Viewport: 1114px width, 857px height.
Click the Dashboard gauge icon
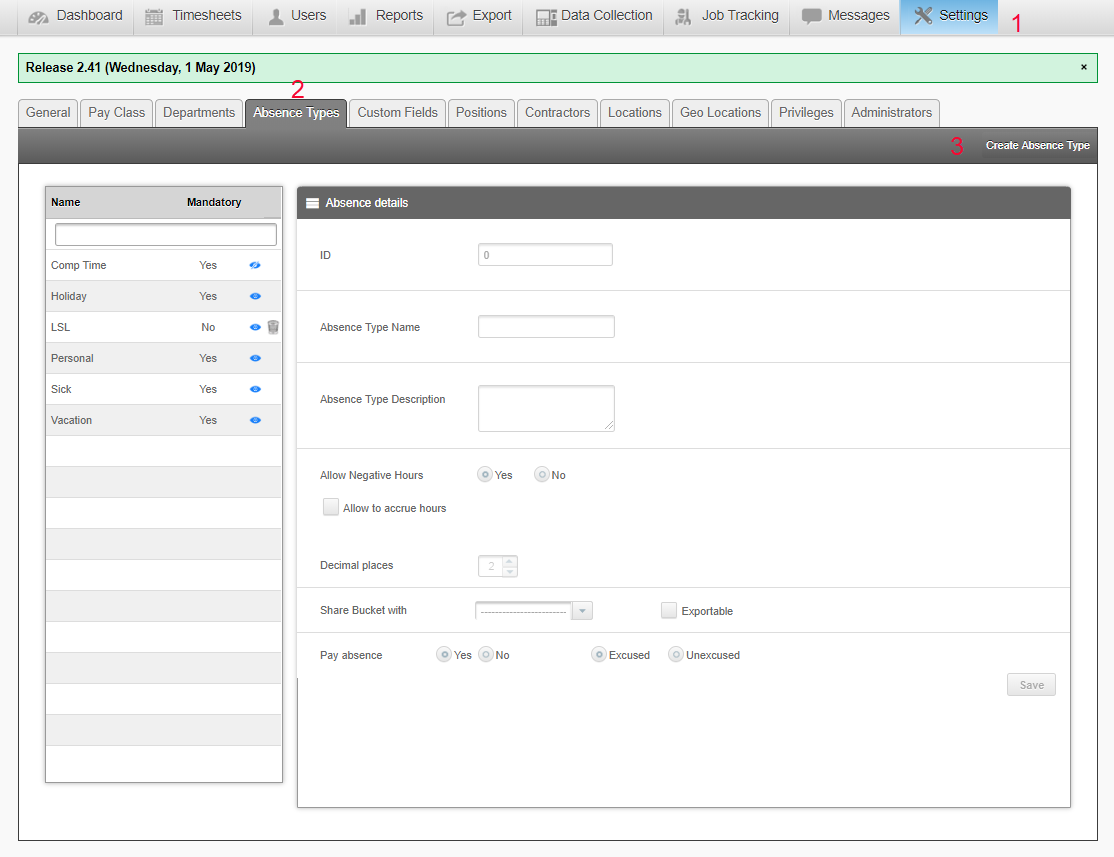point(38,17)
